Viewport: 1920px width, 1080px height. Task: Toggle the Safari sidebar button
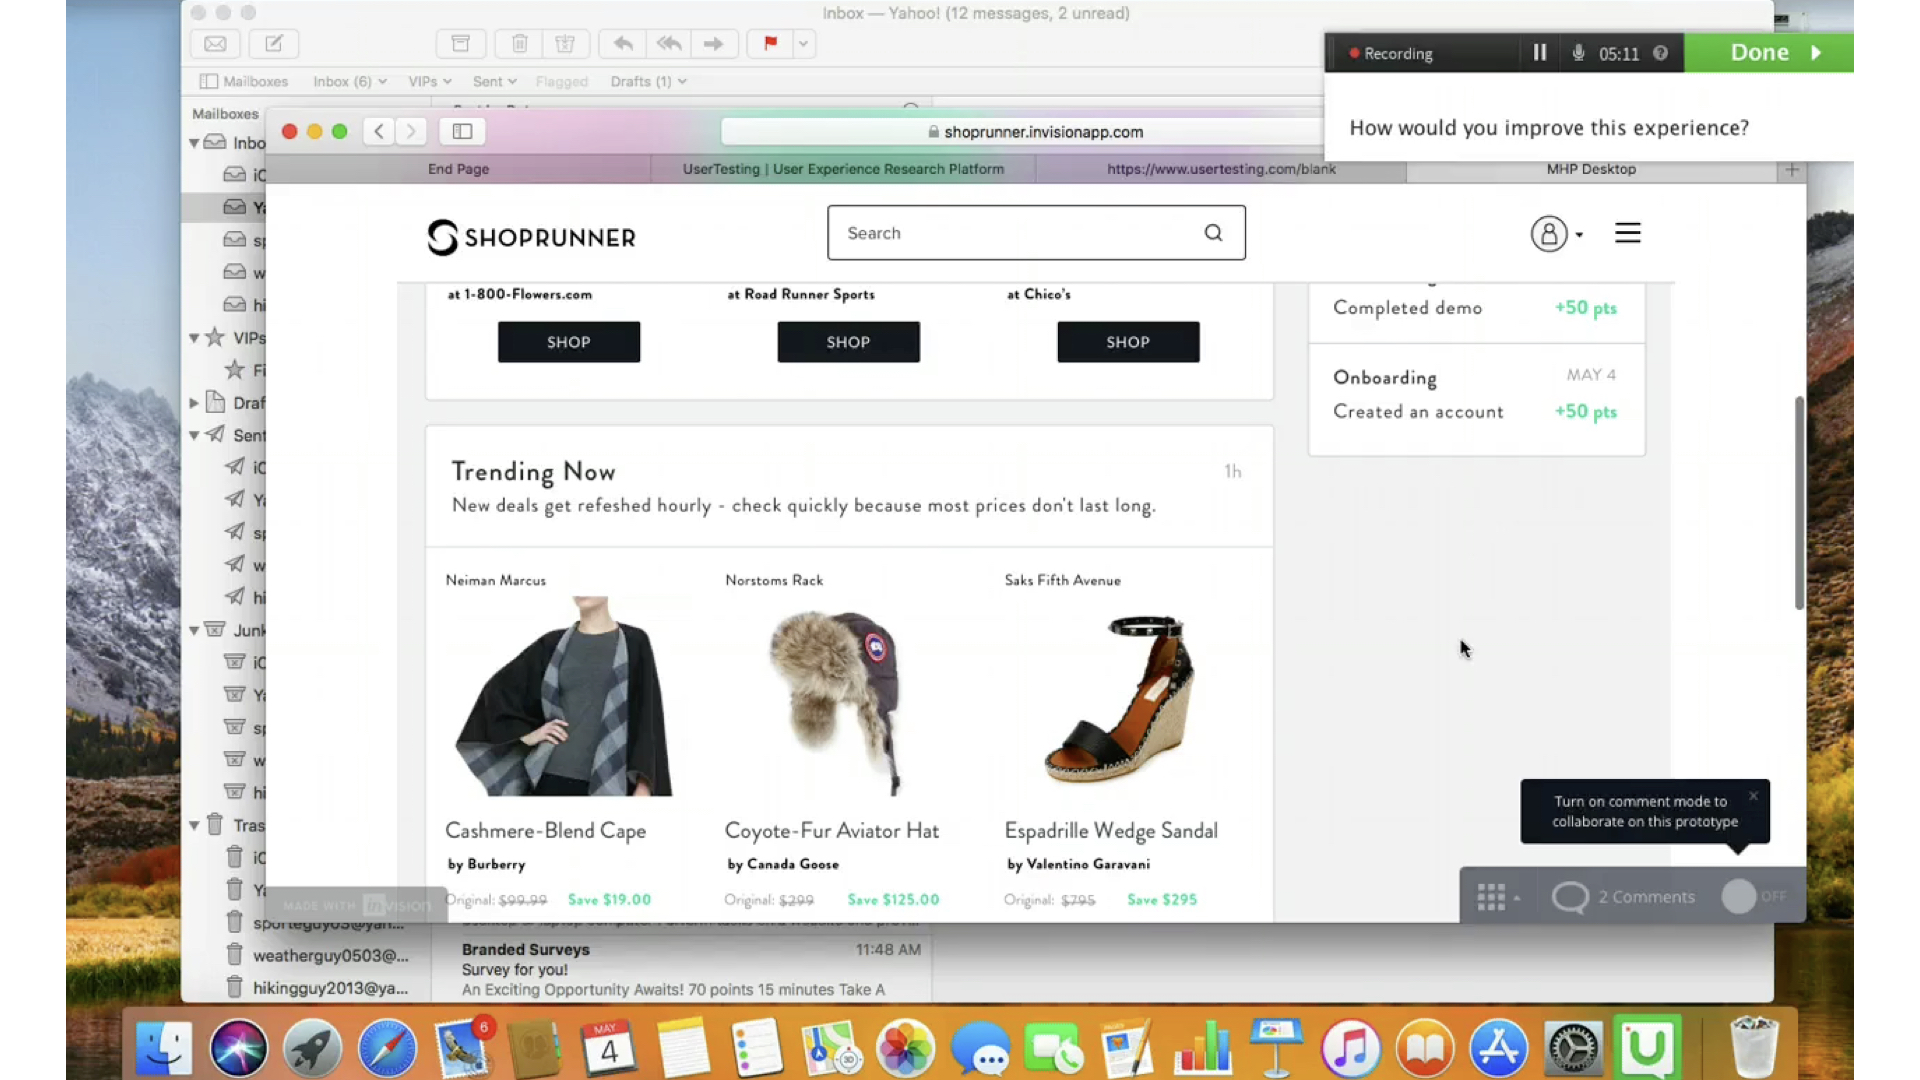[x=462, y=131]
